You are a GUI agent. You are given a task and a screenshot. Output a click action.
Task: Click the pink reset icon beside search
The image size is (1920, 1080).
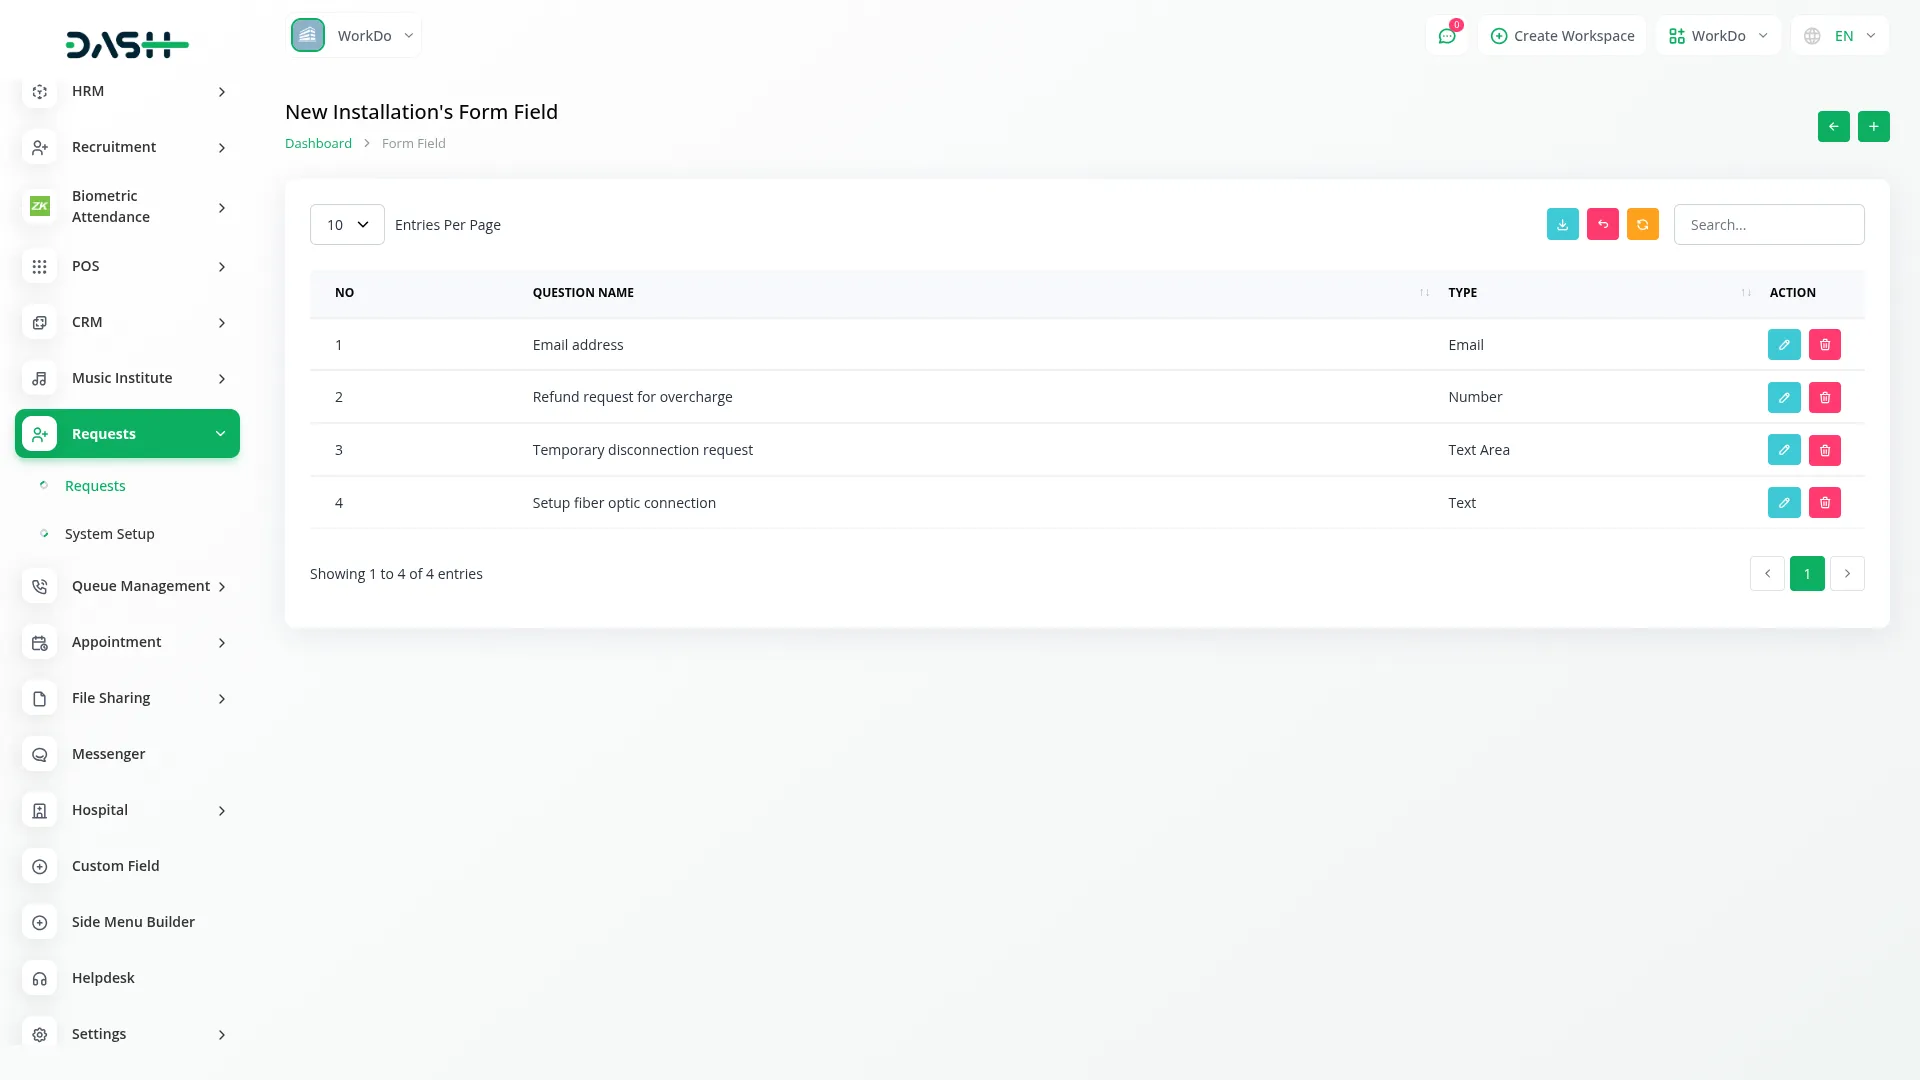(x=1602, y=224)
